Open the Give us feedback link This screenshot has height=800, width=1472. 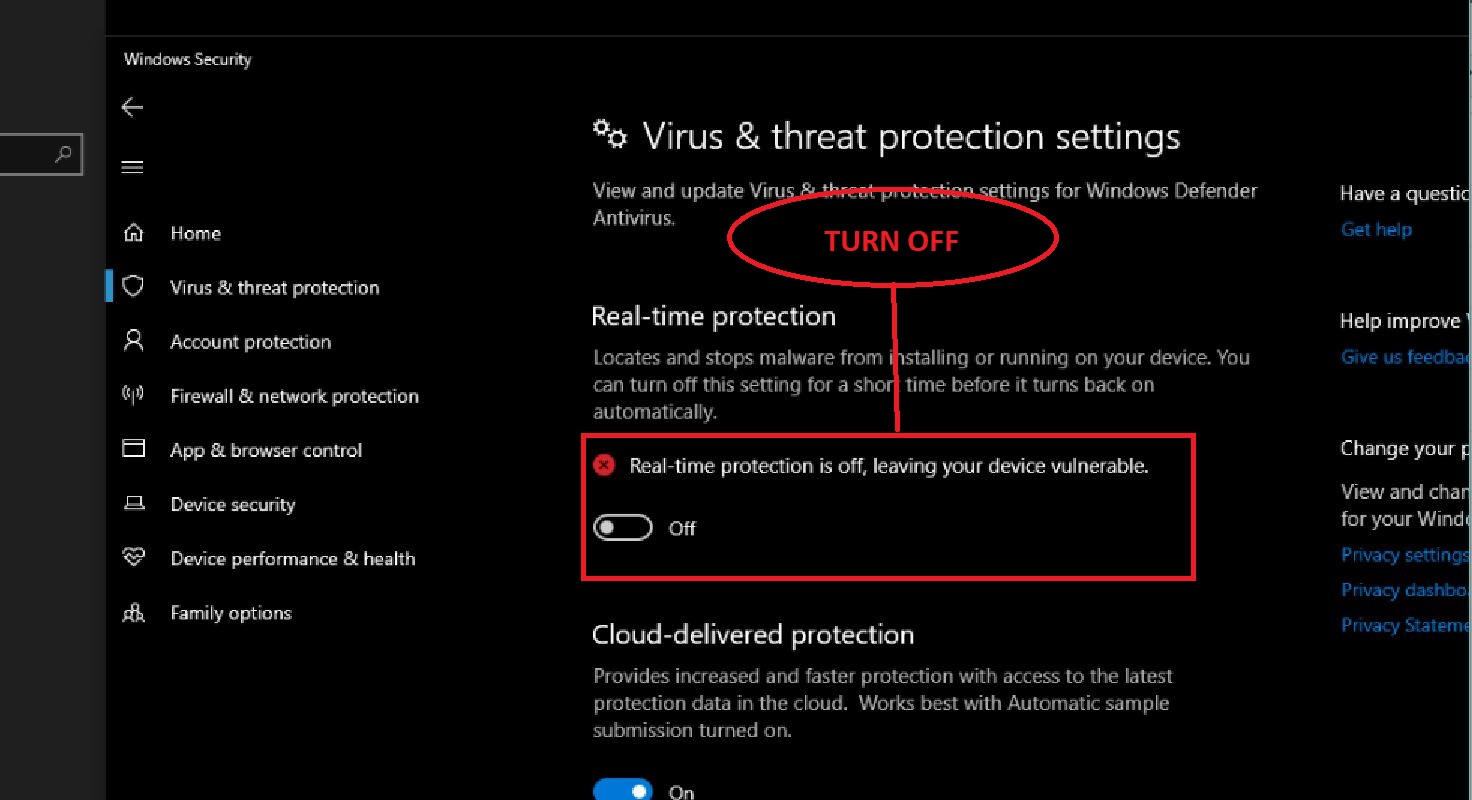click(x=1404, y=356)
